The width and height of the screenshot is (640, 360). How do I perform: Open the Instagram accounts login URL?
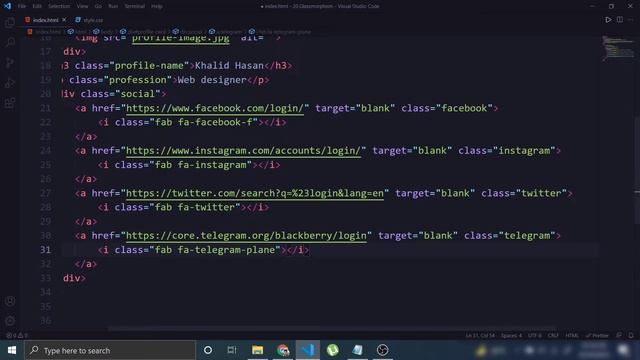coord(243,151)
